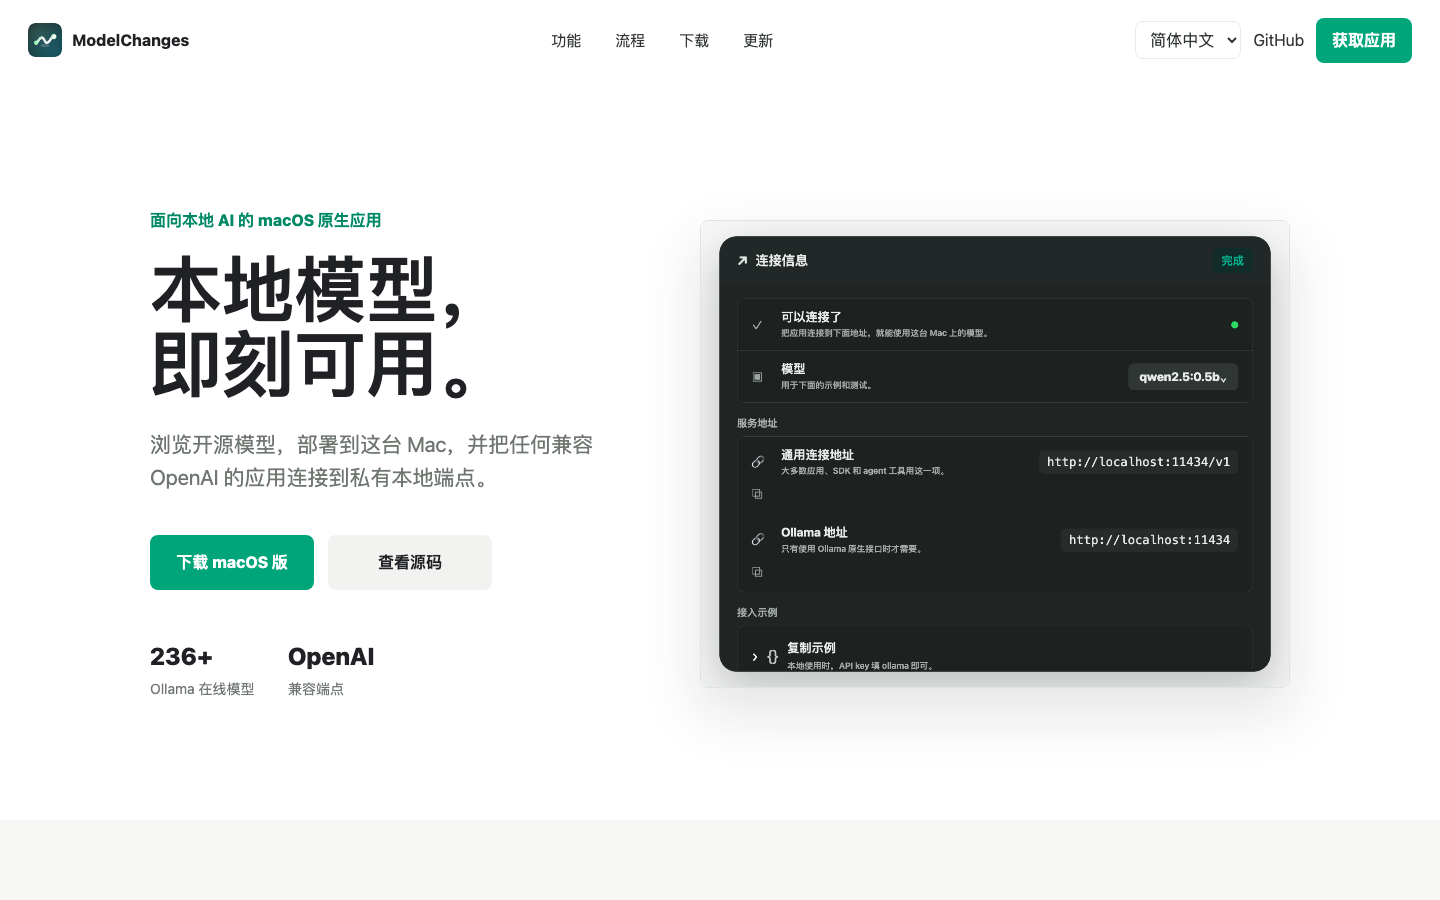Click the arrow icon beside 连接信息
This screenshot has height=900, width=1440.
pyautogui.click(x=742, y=261)
